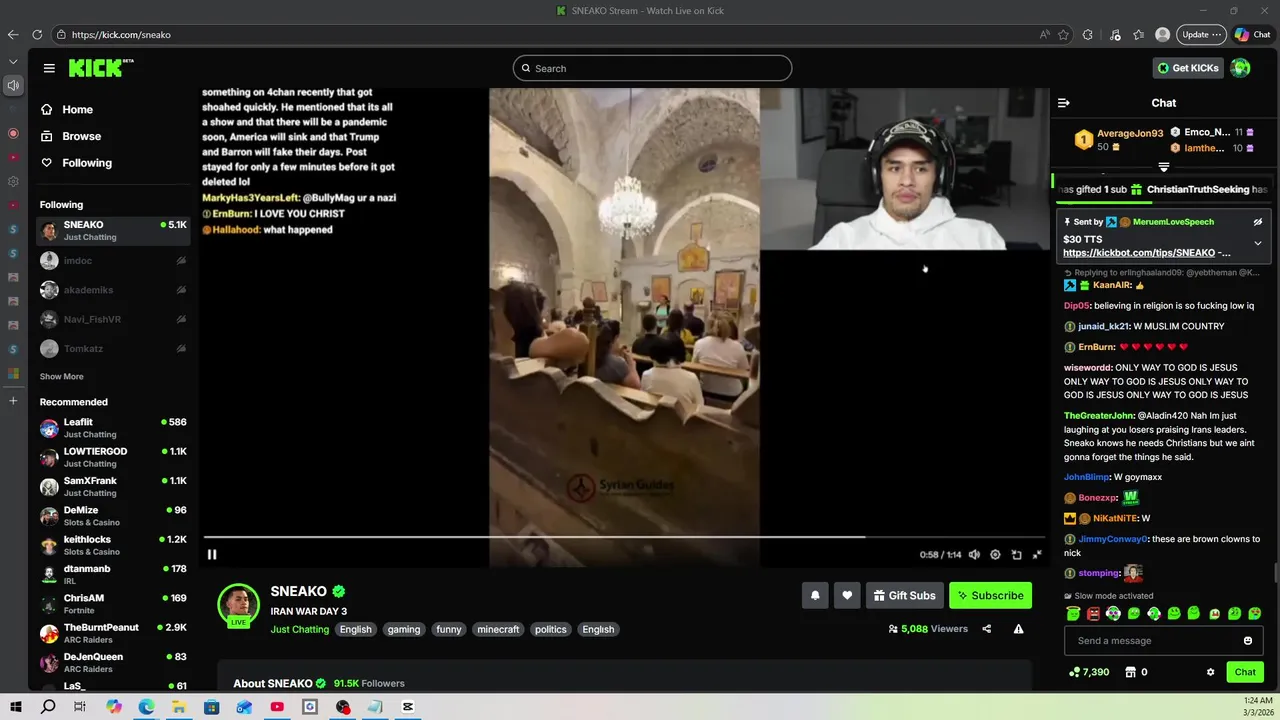
Task: Open the offline imdoc channel
Action: tap(113, 261)
